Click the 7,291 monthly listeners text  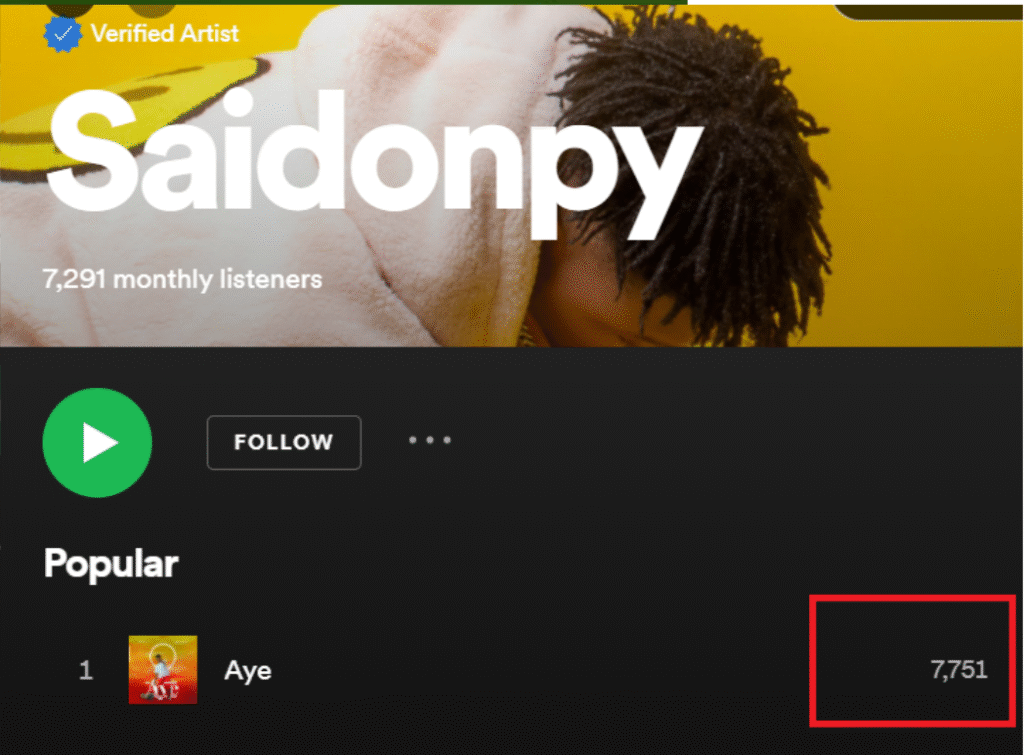pyautogui.click(x=183, y=280)
